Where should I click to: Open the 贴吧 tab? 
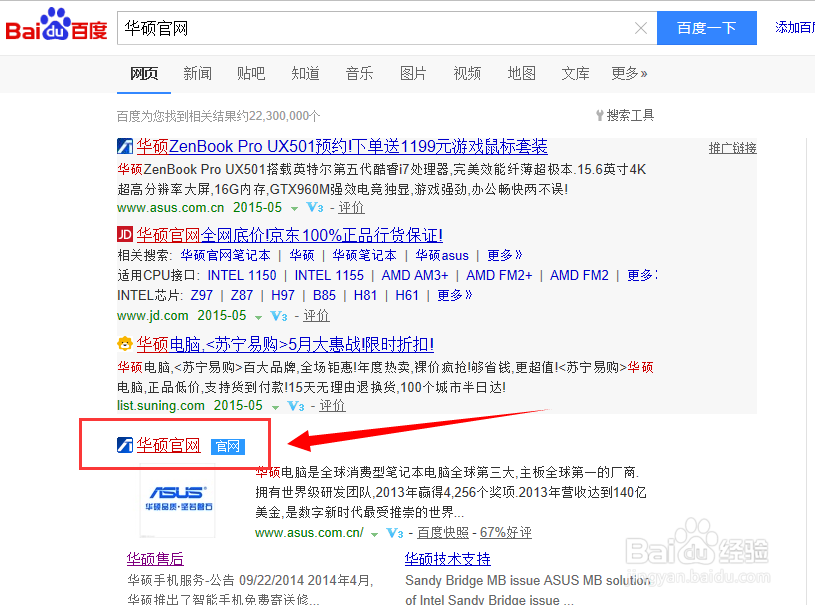pos(251,73)
